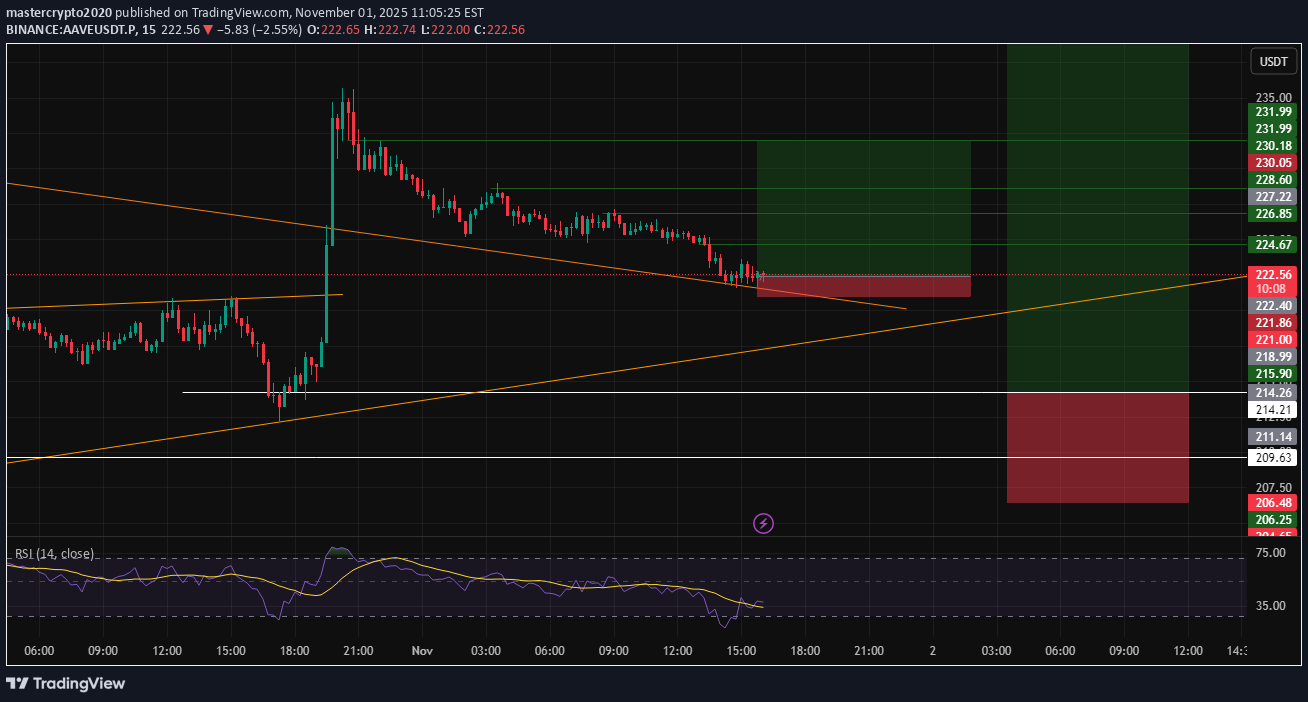Expand the Nov label on the time axis

[x=421, y=650]
